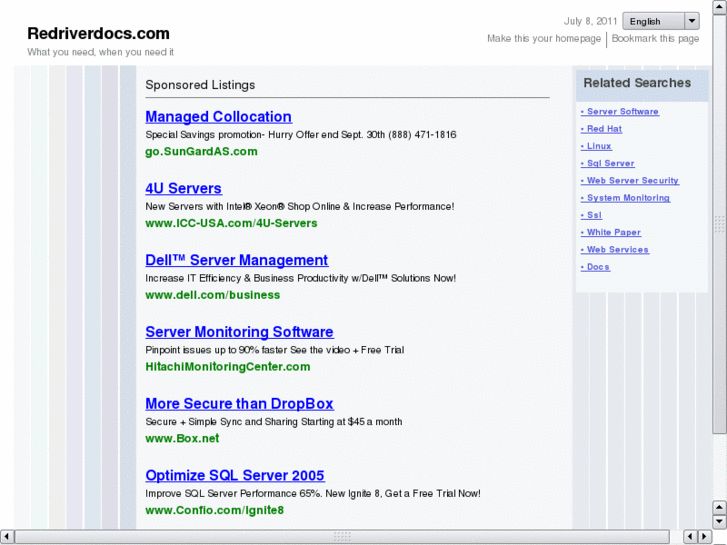Select Ssl related search
The height and width of the screenshot is (545, 727).
[591, 215]
